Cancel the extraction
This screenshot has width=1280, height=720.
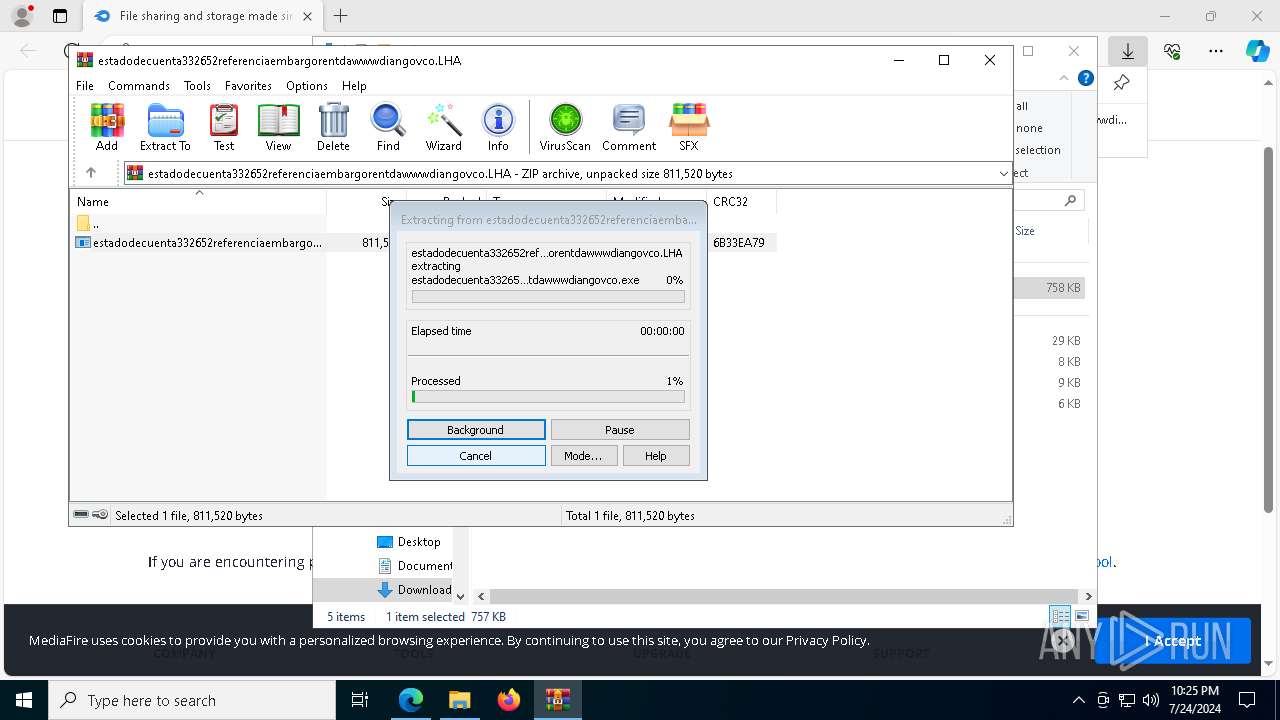pos(476,456)
